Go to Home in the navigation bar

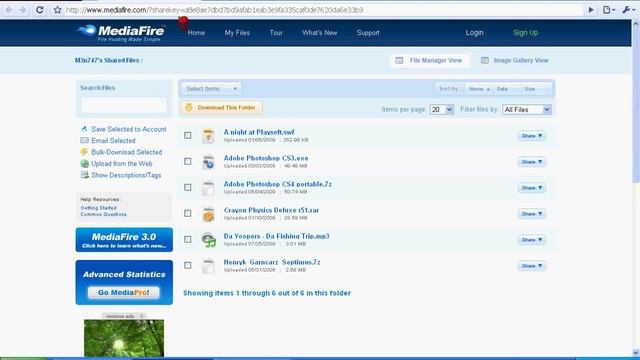[196, 33]
